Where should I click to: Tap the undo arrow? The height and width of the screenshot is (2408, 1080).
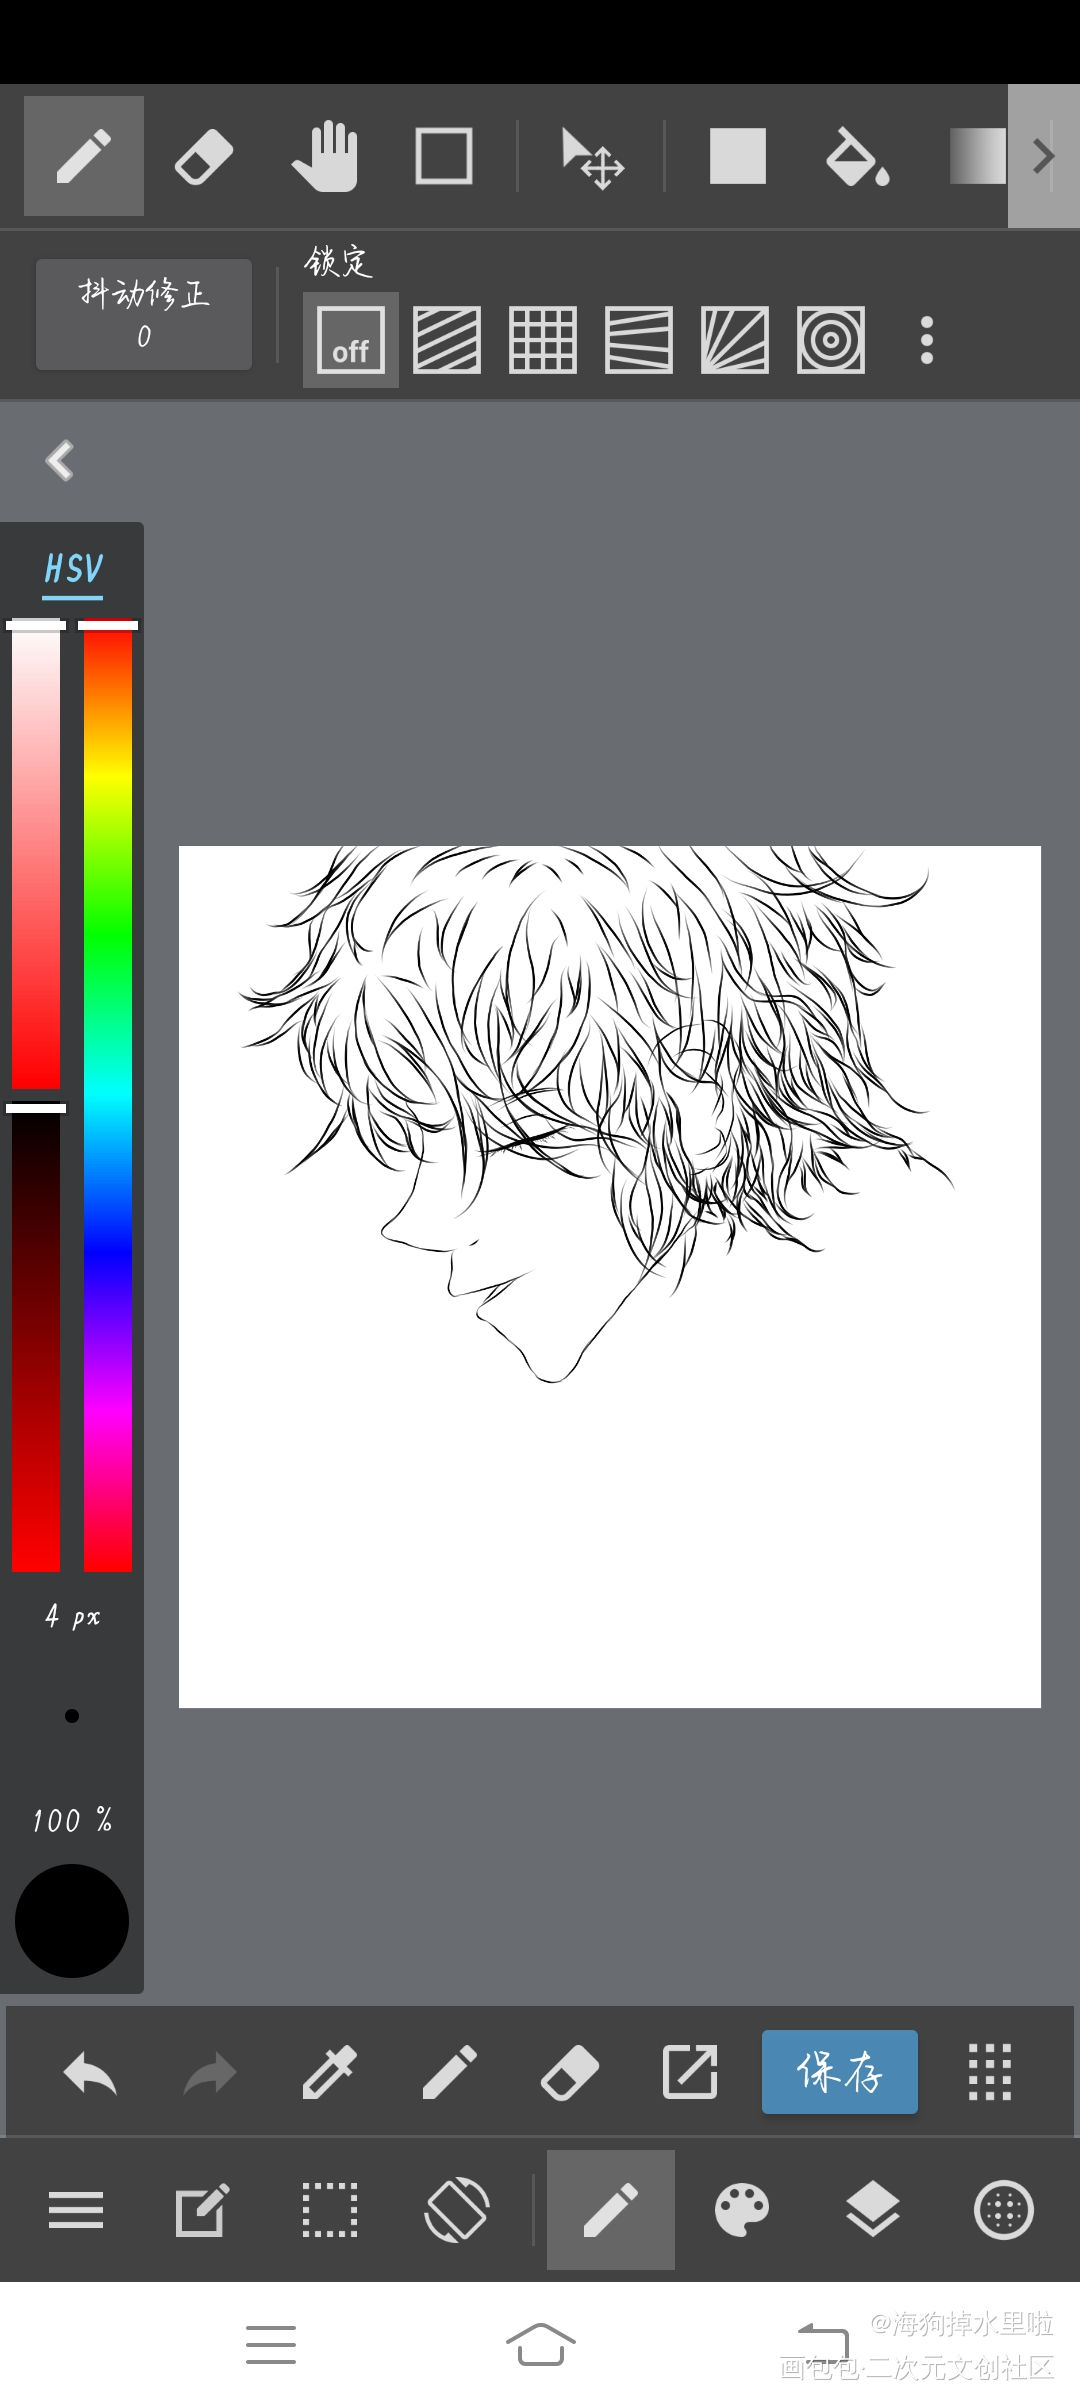pos(90,2072)
